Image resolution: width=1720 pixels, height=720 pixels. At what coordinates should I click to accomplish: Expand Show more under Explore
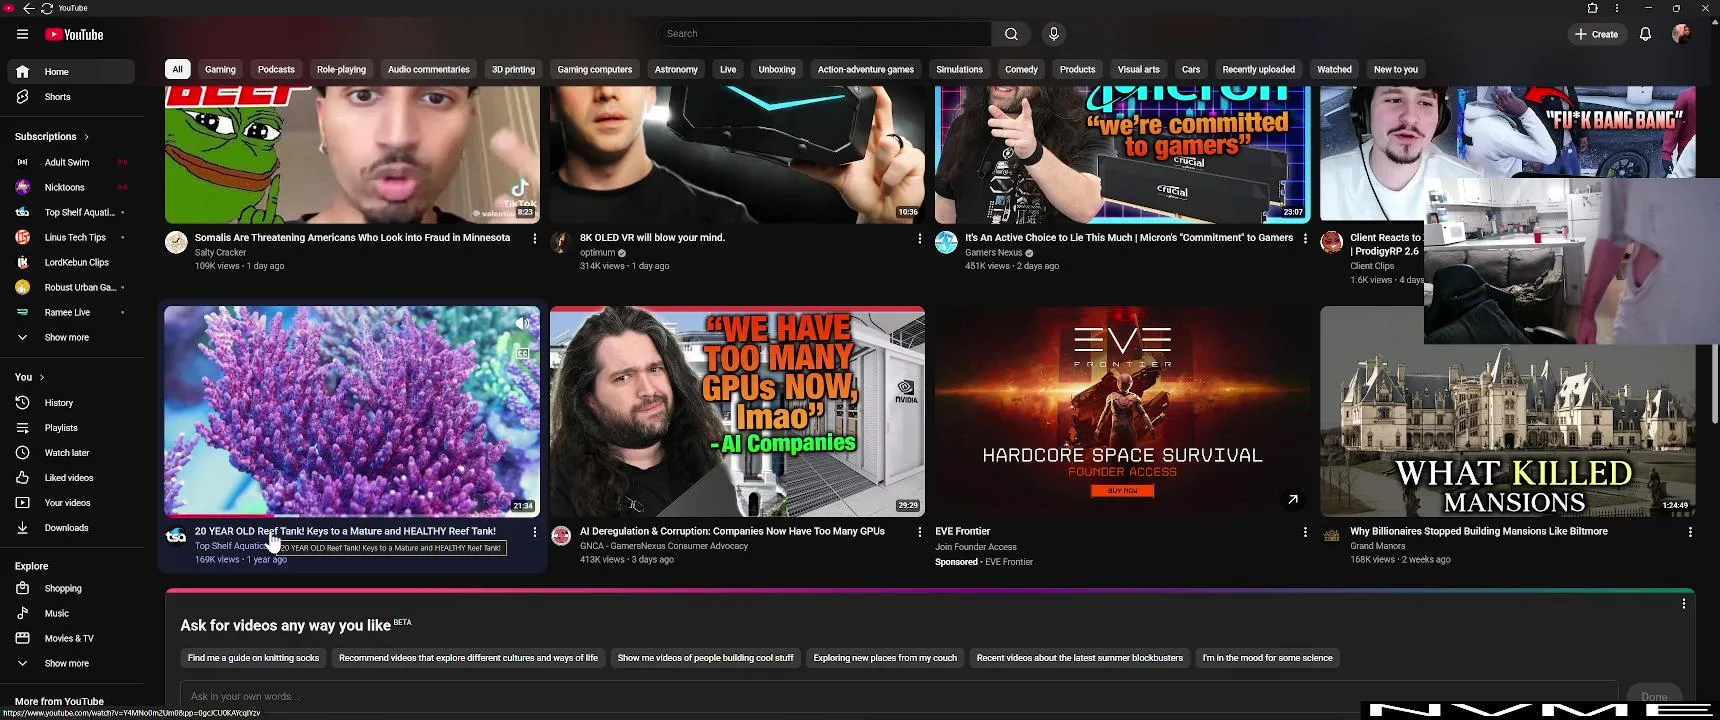click(71, 664)
